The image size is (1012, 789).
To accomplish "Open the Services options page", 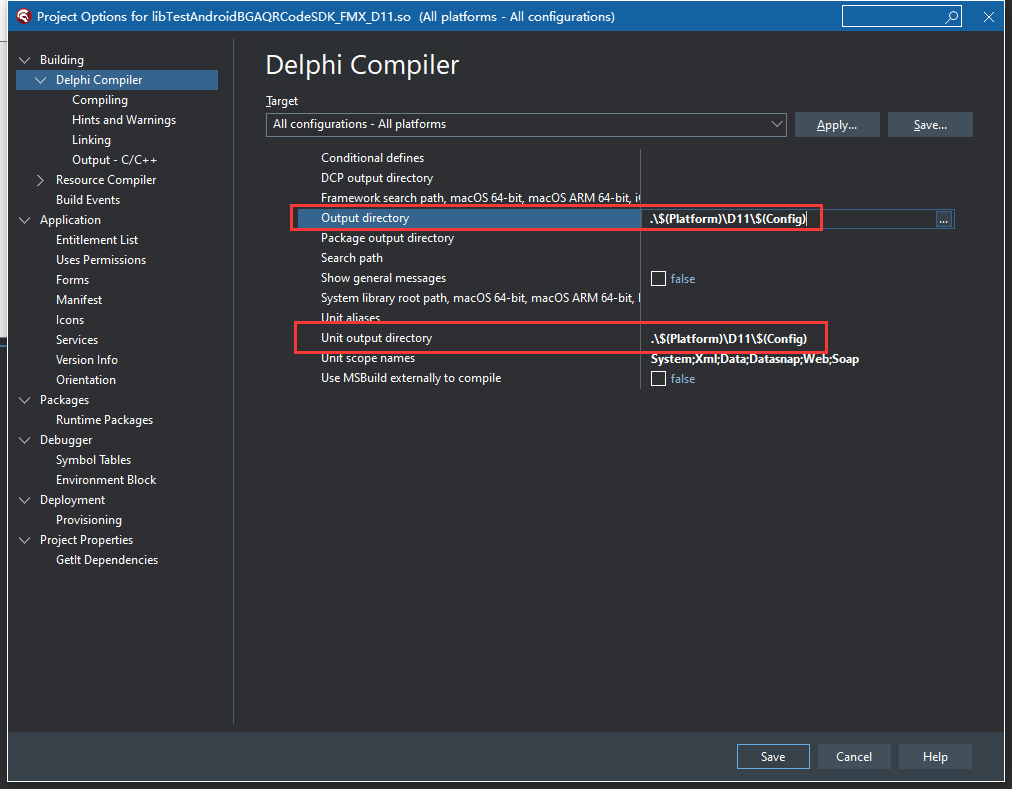I will click(77, 340).
